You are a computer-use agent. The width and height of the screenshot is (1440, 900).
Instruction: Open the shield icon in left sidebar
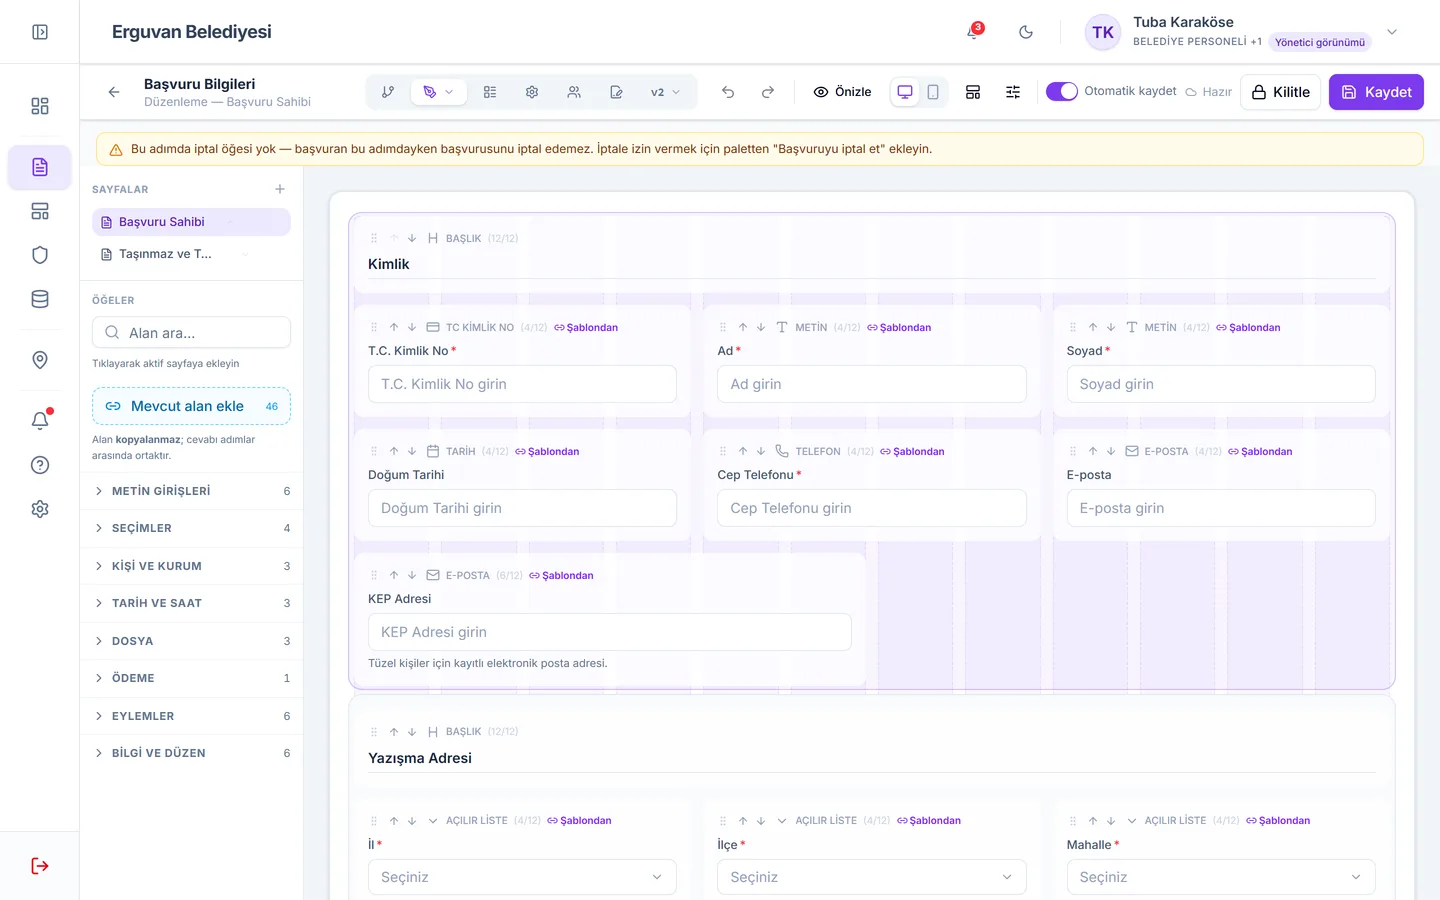[40, 255]
